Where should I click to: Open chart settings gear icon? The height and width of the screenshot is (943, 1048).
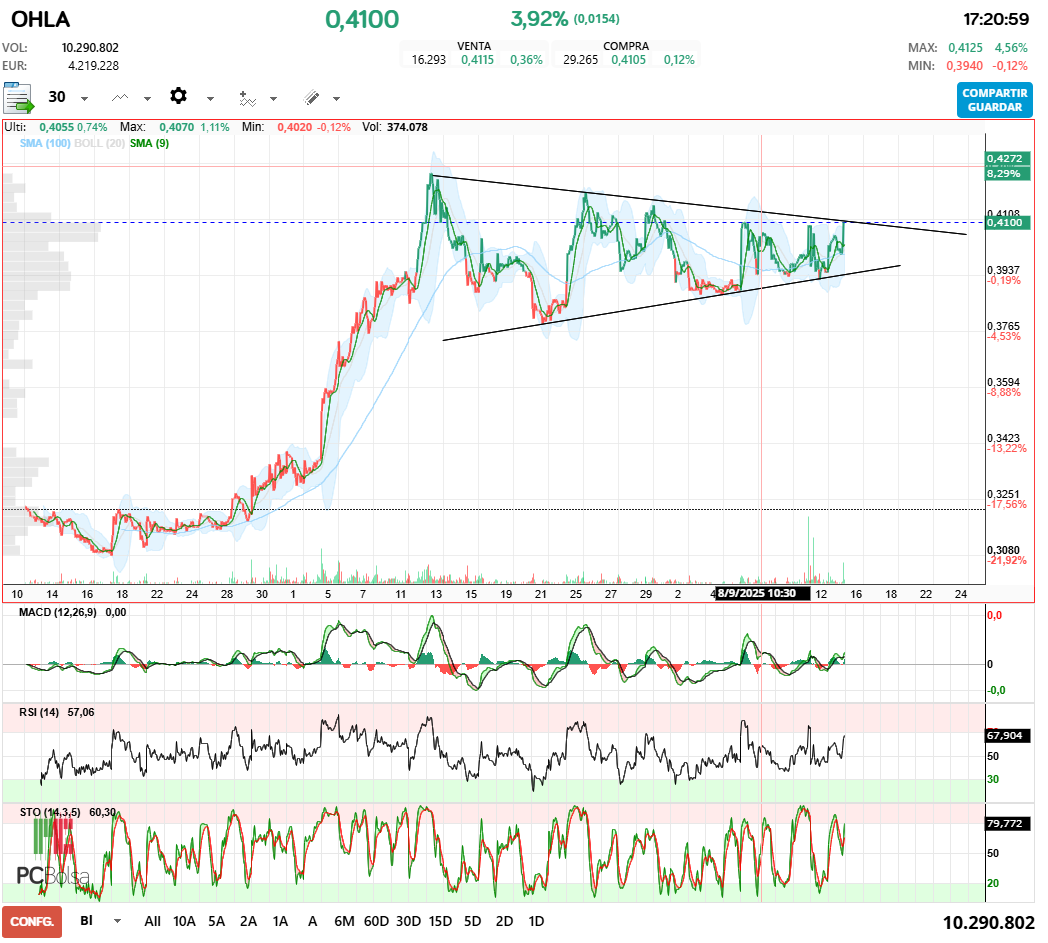178,96
